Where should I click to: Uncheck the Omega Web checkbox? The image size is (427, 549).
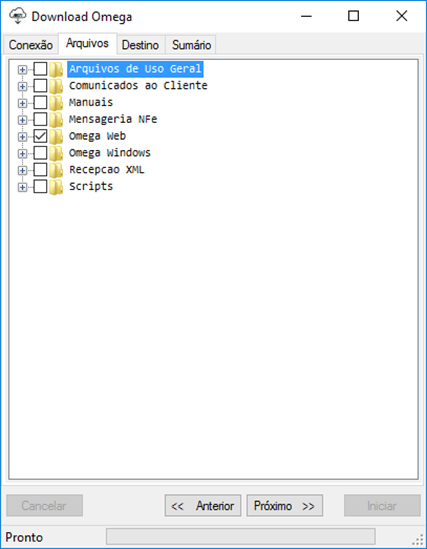click(40, 136)
